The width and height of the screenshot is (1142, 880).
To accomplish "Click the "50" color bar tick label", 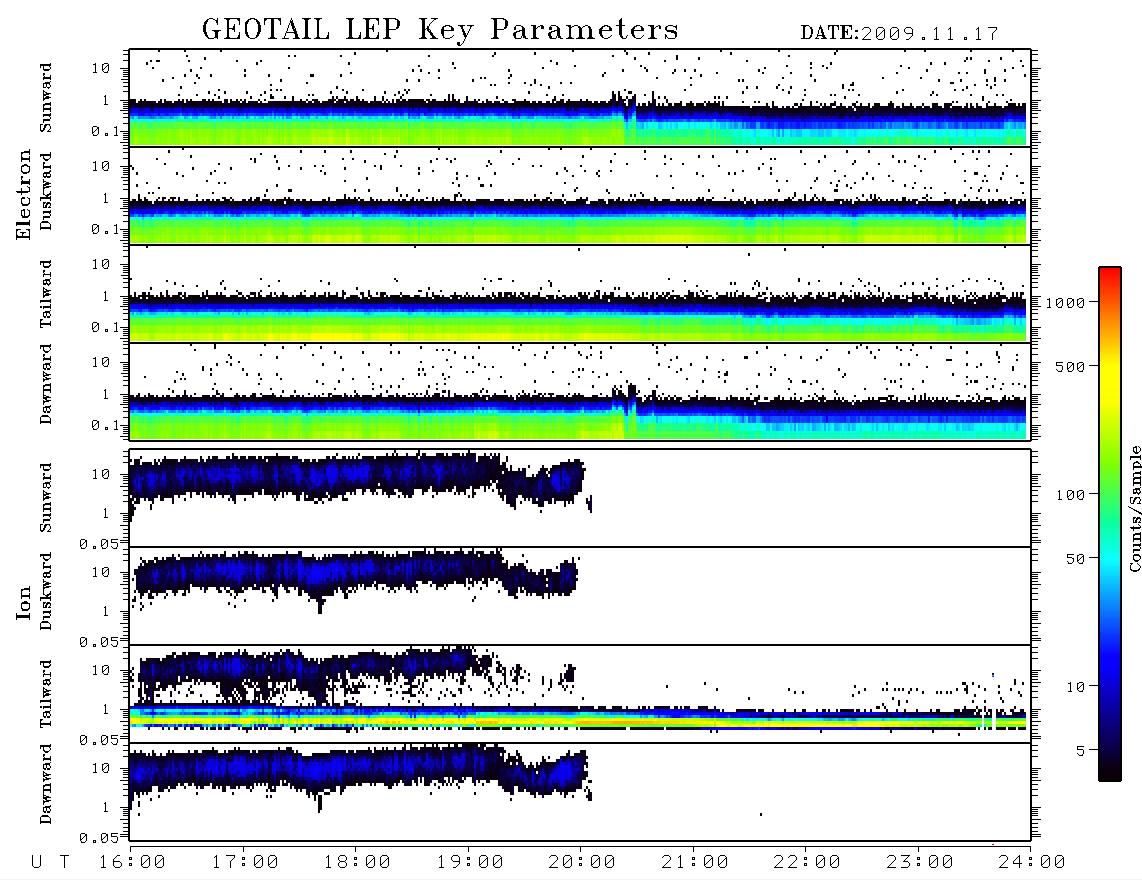I will click(1075, 559).
